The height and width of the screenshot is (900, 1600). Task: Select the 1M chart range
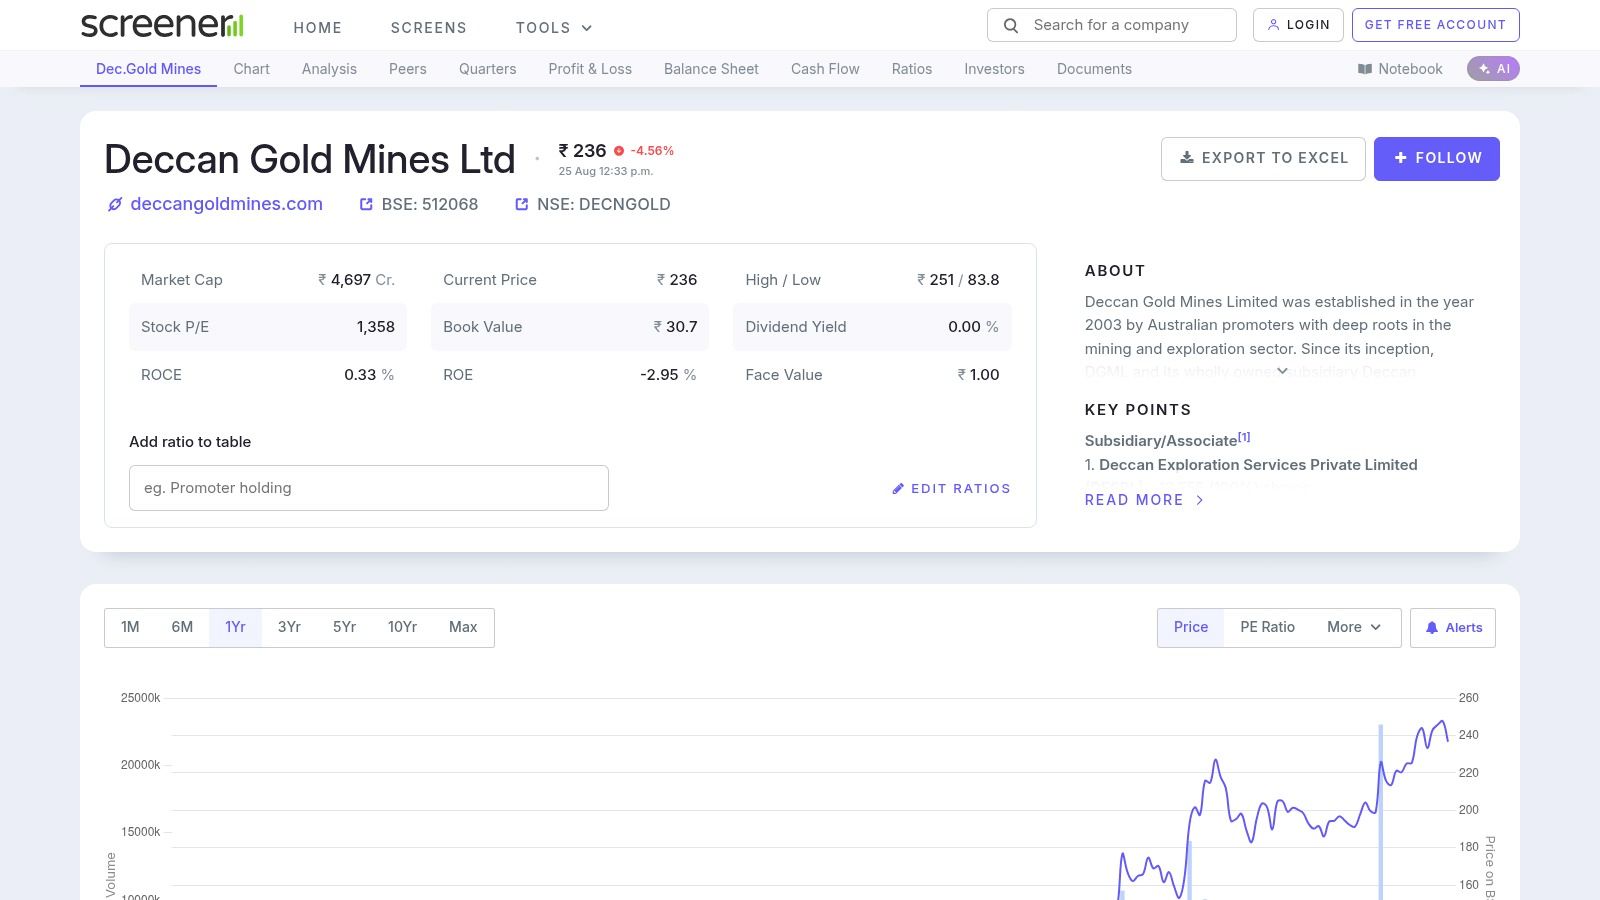coord(130,627)
